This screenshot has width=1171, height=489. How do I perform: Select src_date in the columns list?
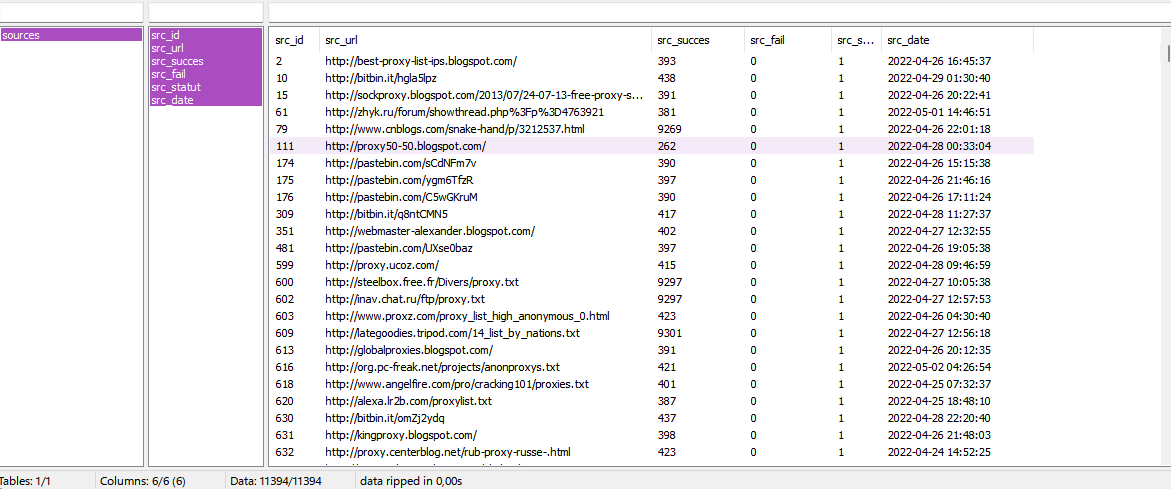[205, 100]
